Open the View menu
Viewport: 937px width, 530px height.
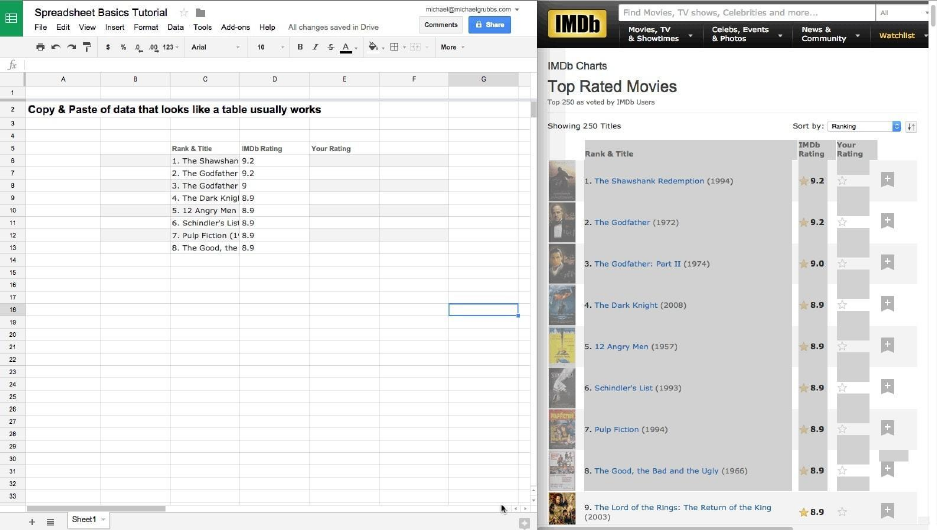pyautogui.click(x=87, y=27)
